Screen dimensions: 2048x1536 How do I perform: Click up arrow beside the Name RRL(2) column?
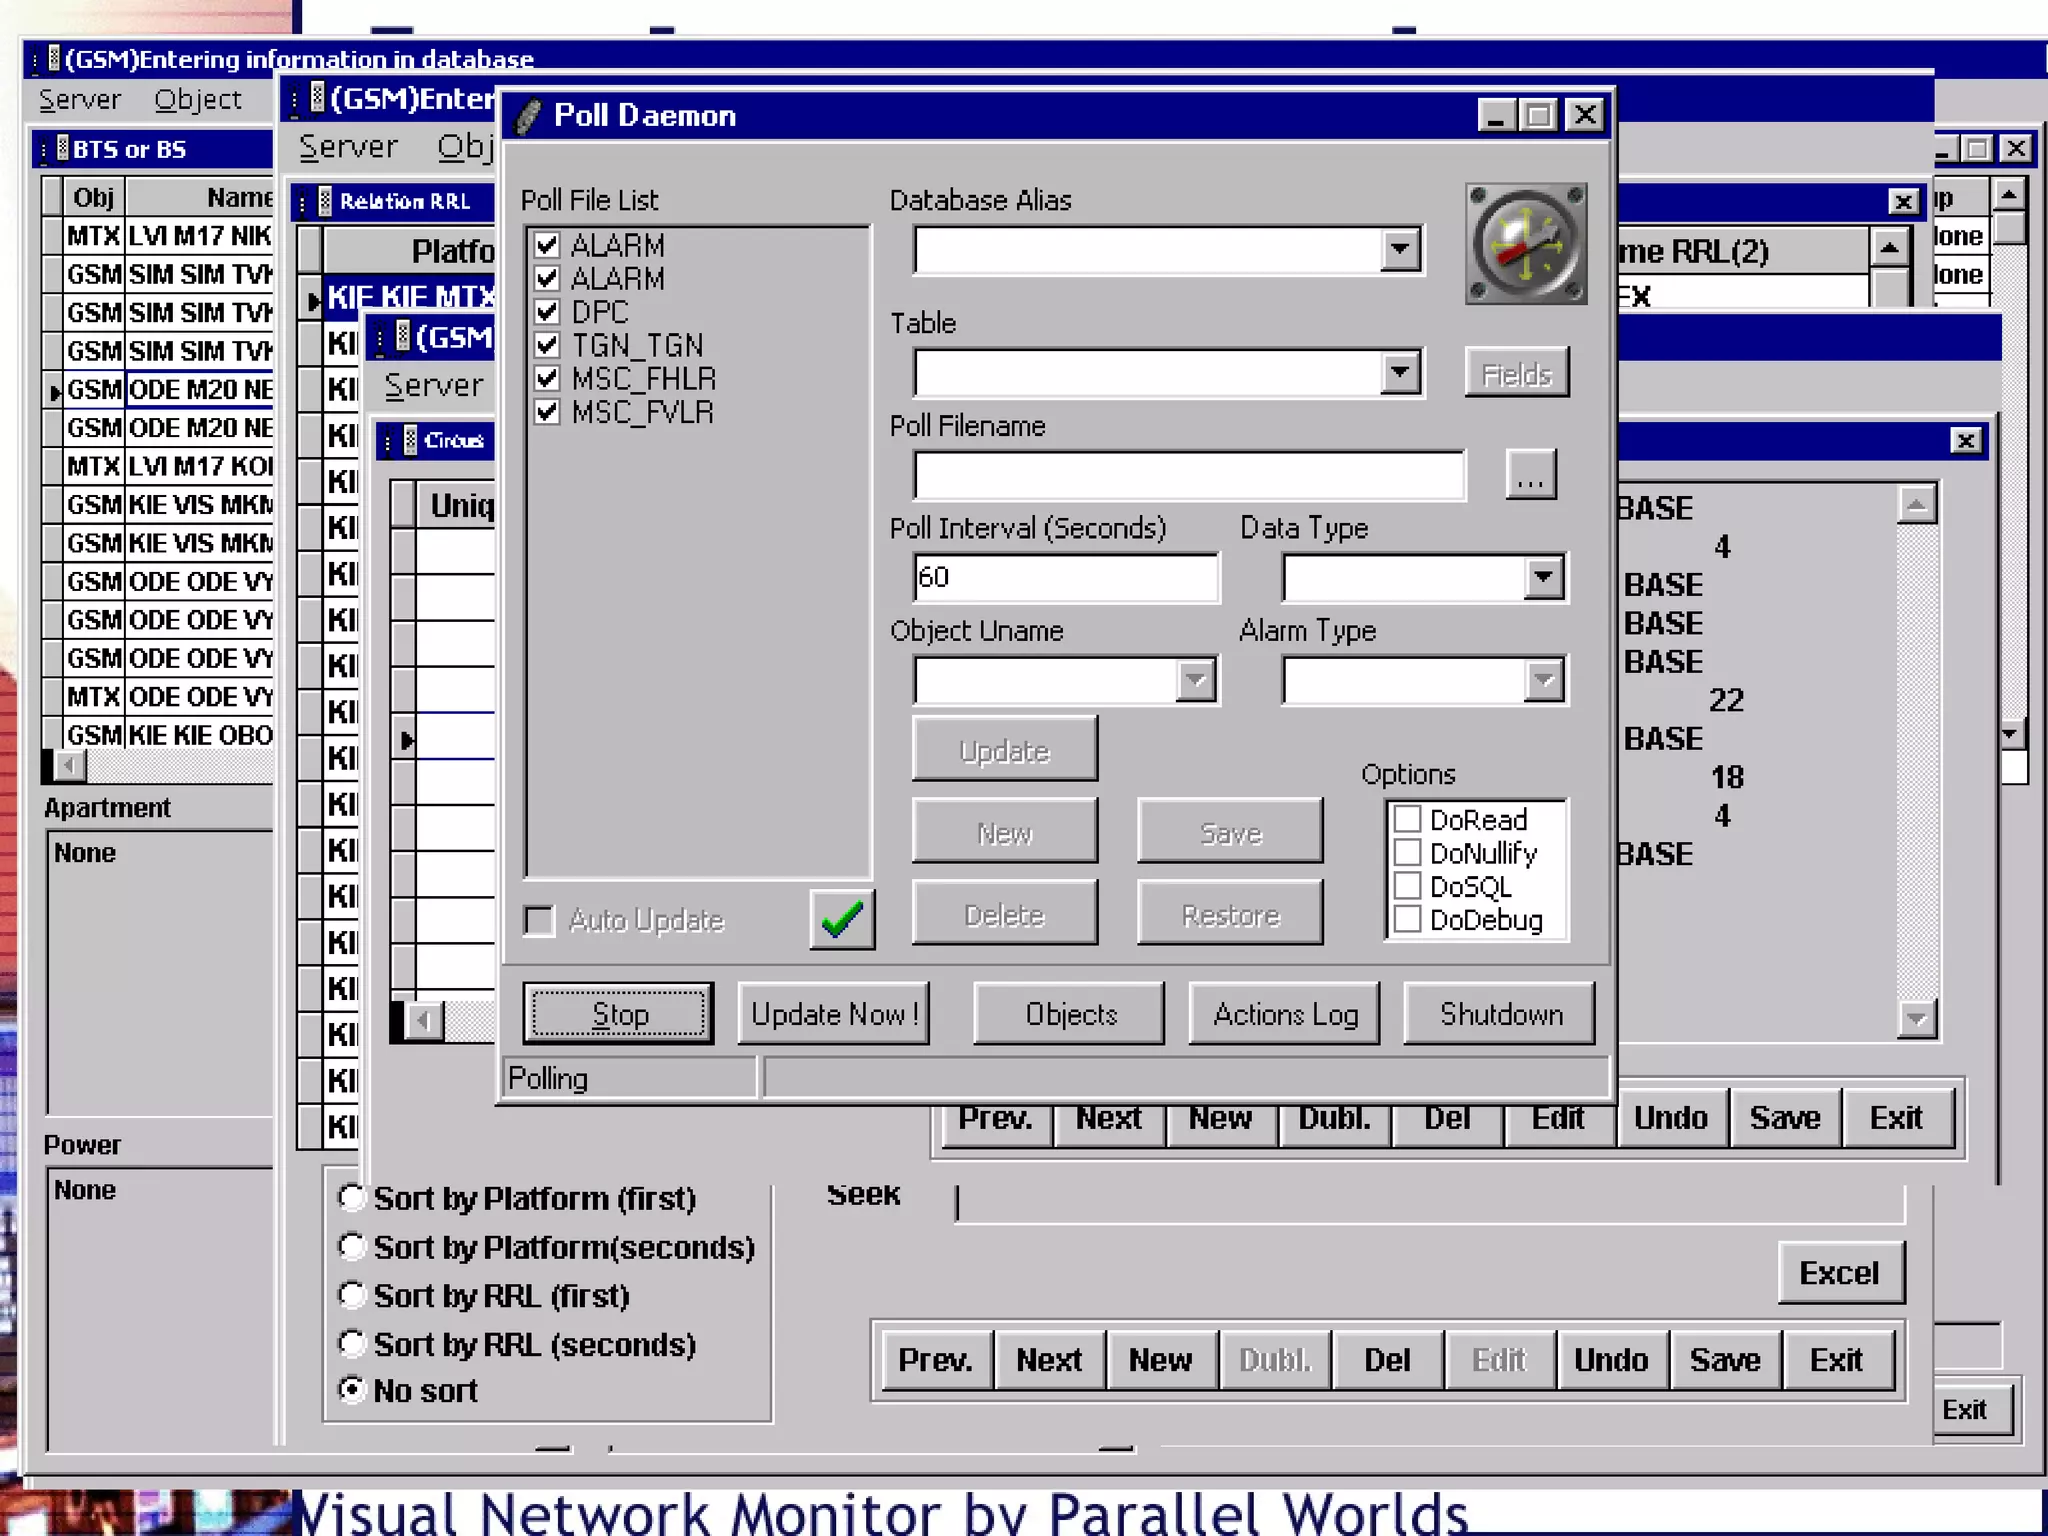pos(1889,247)
